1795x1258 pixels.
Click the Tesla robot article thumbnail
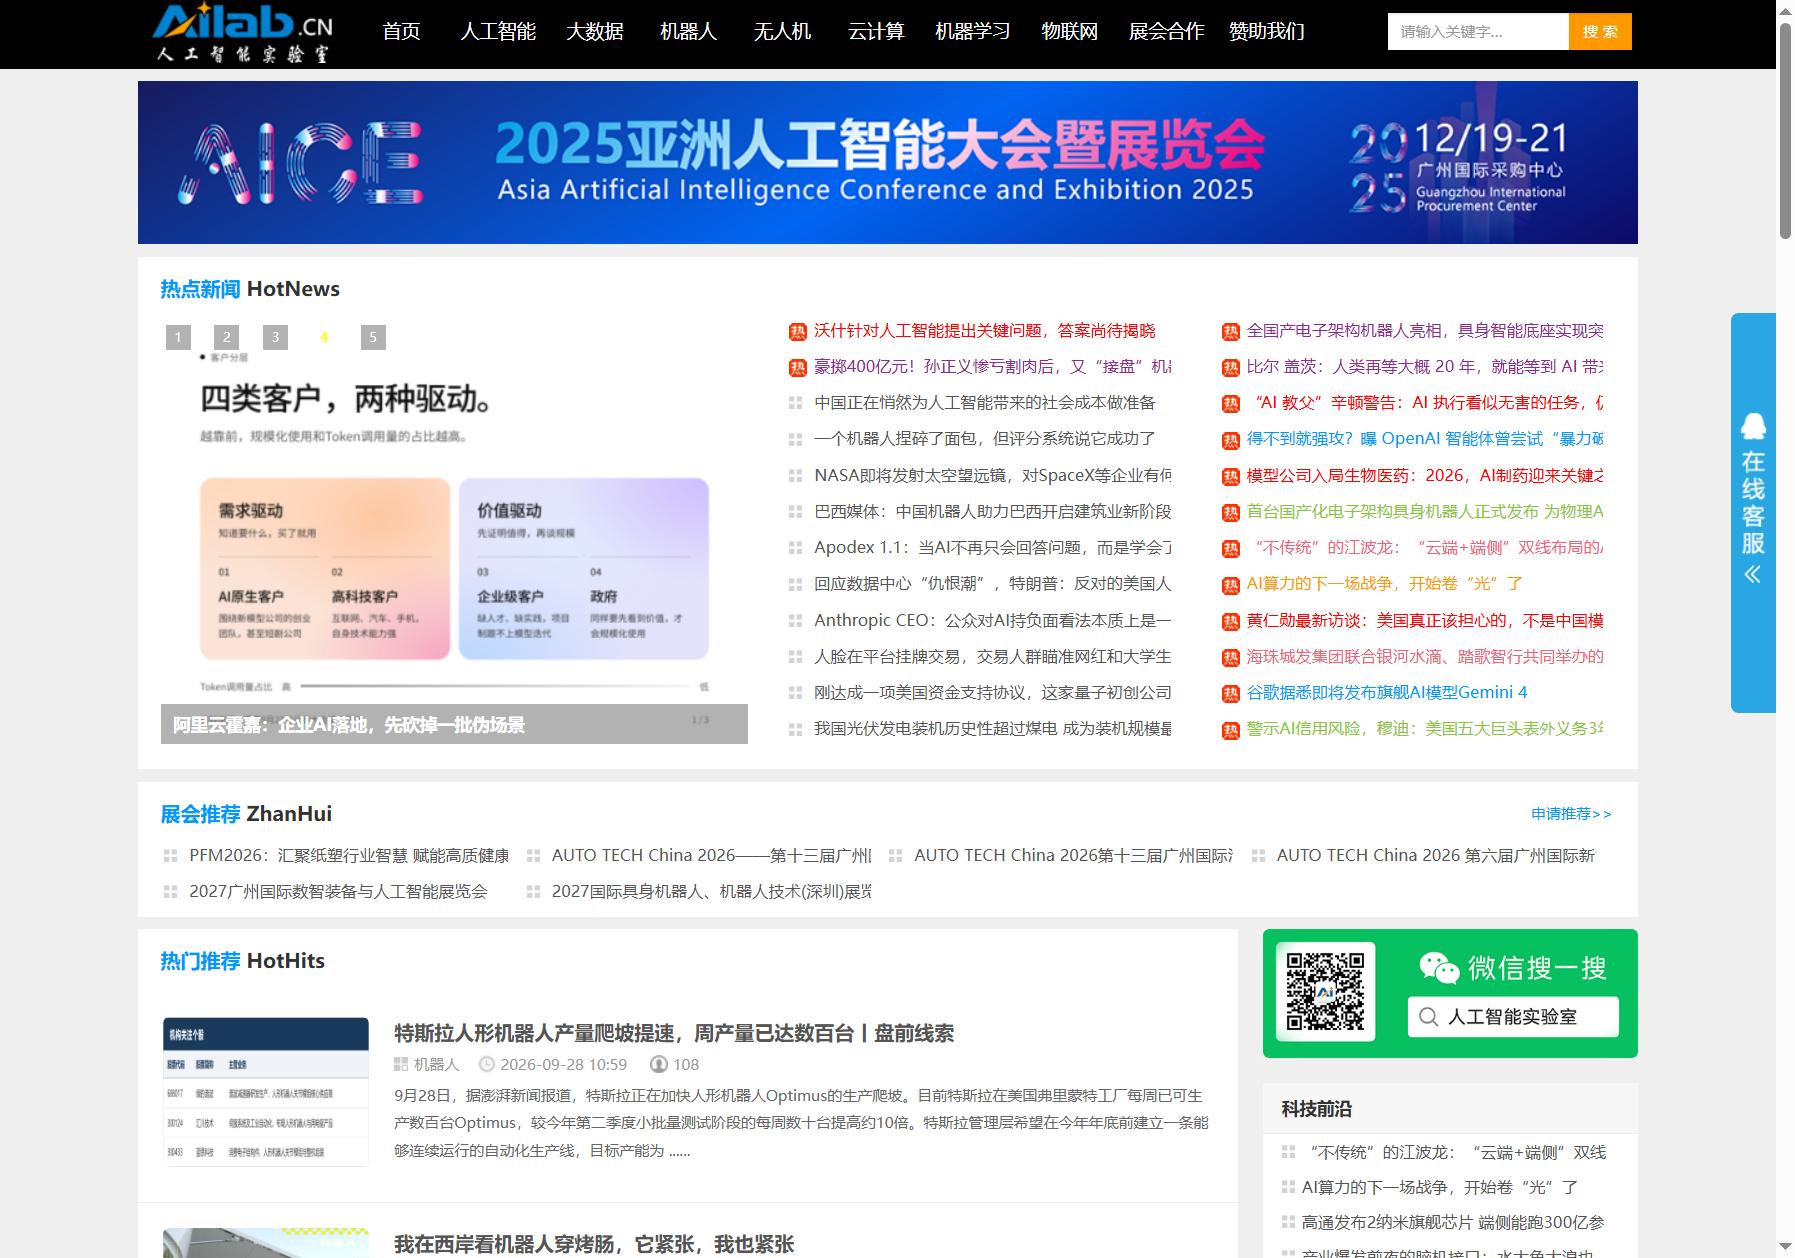tap(266, 1091)
